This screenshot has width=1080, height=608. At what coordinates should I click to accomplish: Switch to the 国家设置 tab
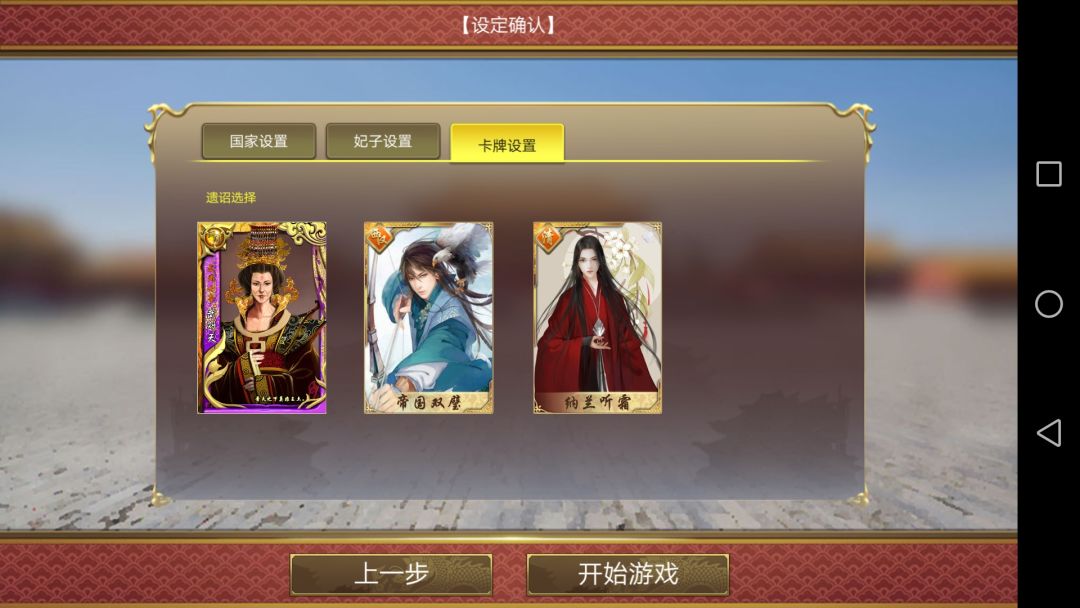pos(259,141)
